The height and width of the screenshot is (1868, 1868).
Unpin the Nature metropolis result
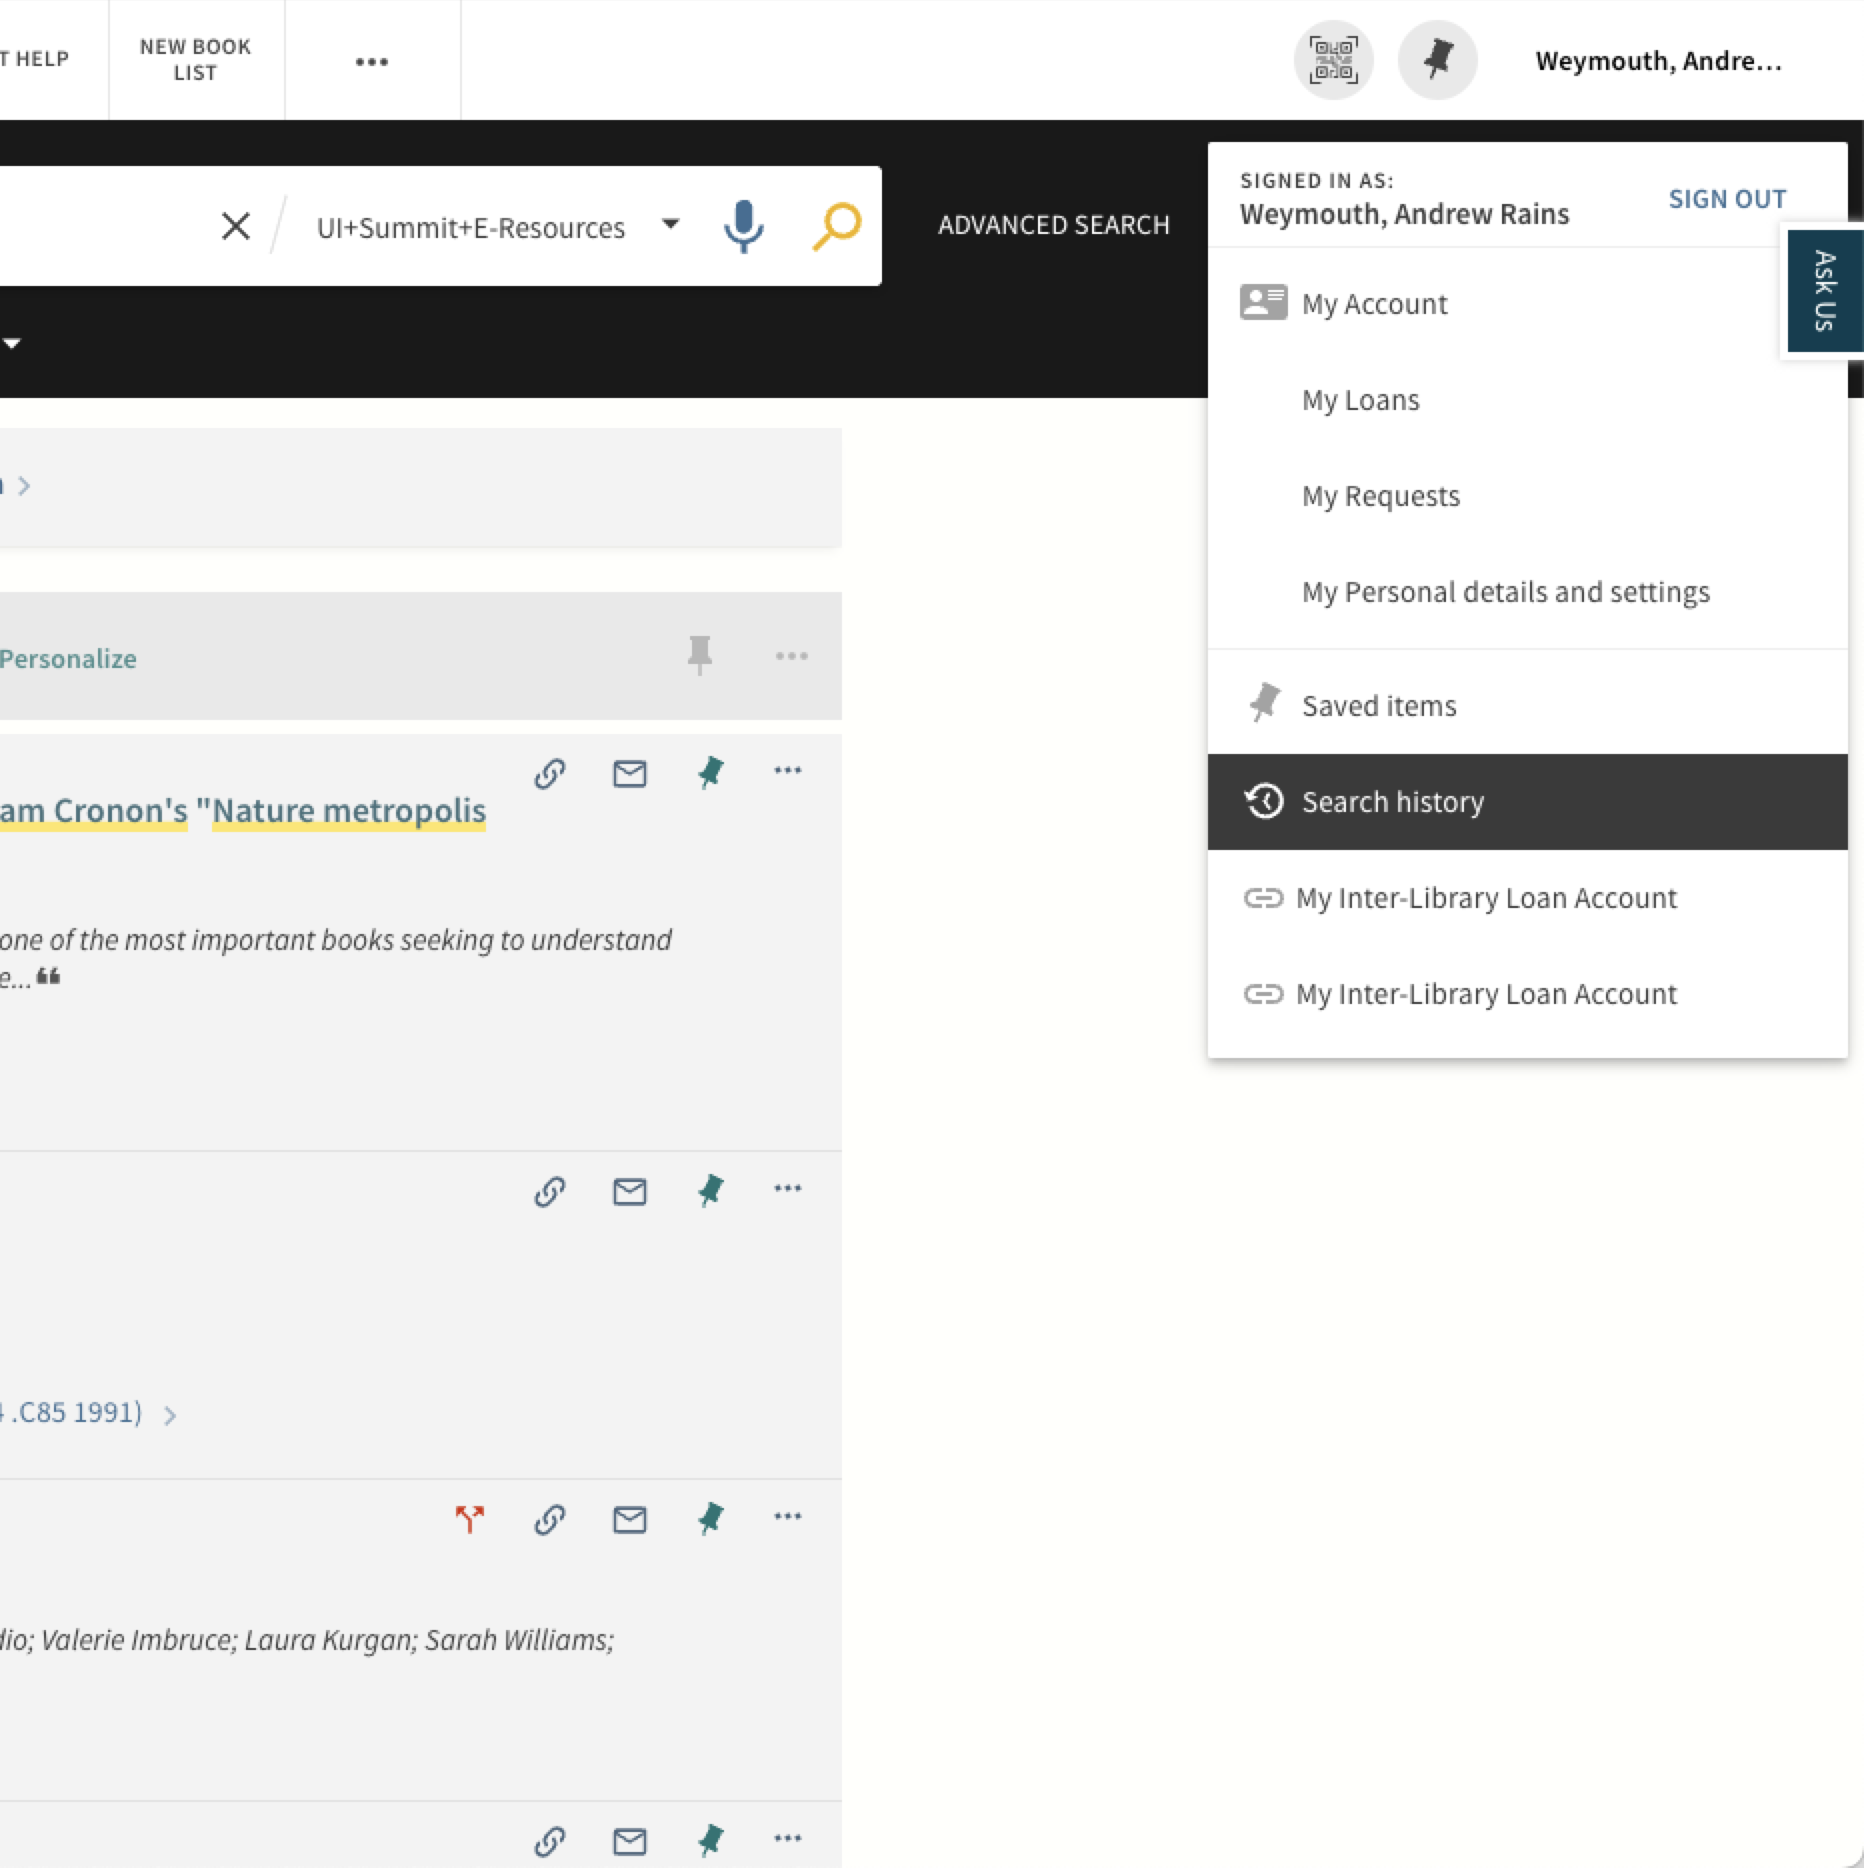[x=710, y=772]
